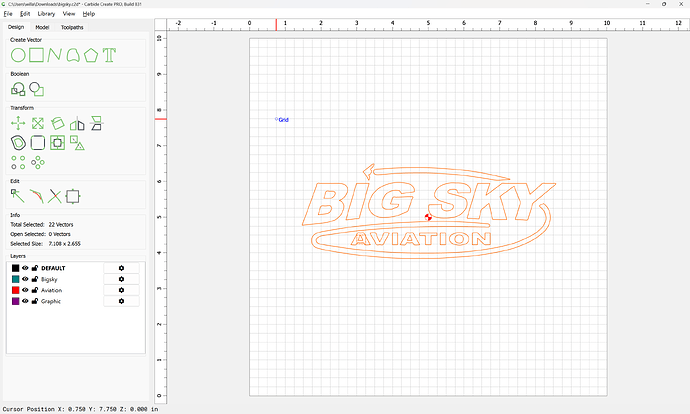Select the DEFAULT layer name
This screenshot has height=414, width=690.
pyautogui.click(x=53, y=268)
